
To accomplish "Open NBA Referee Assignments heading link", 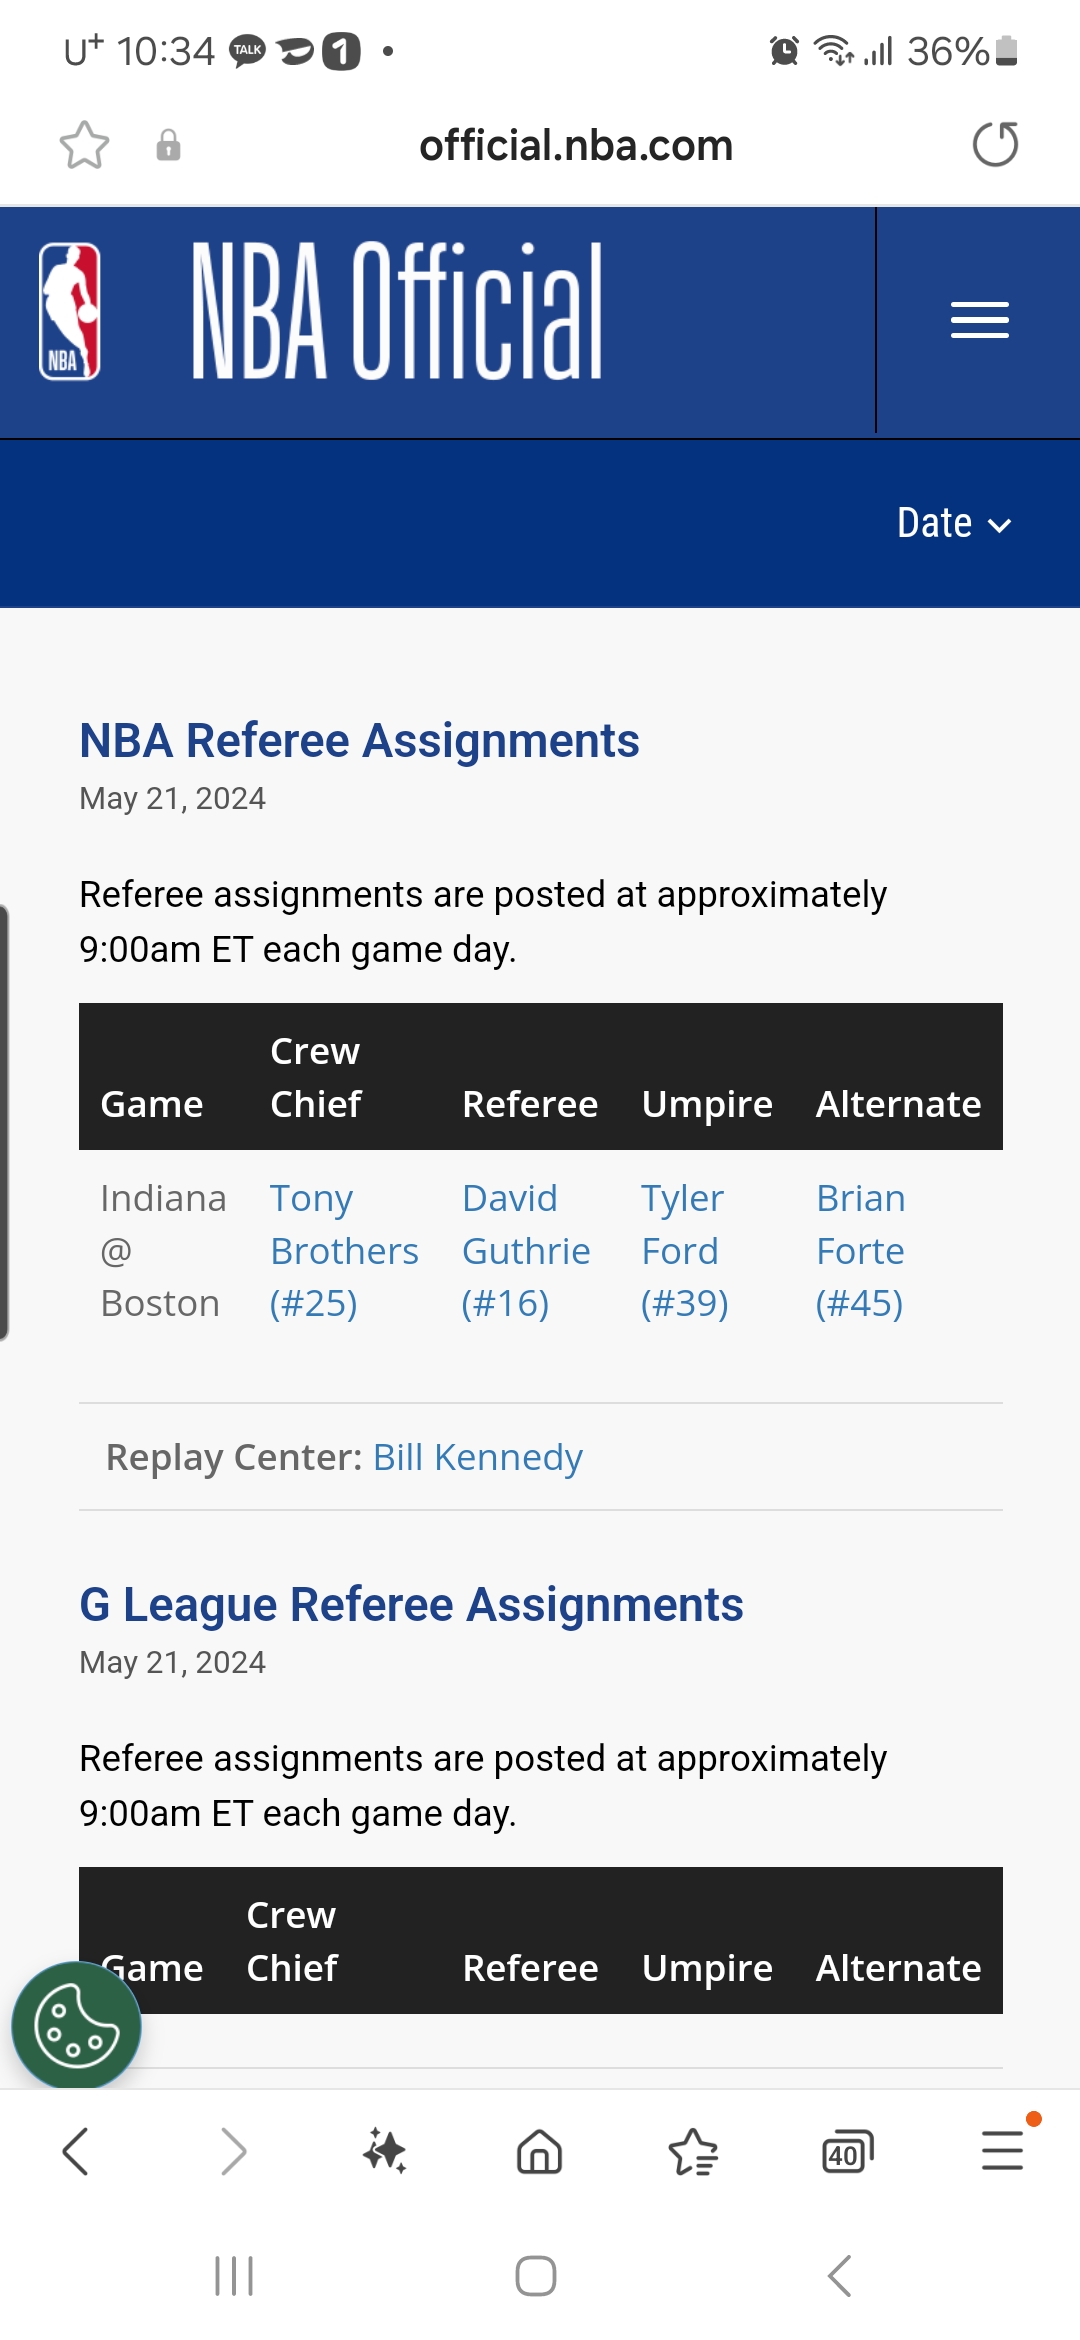I will pos(359,741).
